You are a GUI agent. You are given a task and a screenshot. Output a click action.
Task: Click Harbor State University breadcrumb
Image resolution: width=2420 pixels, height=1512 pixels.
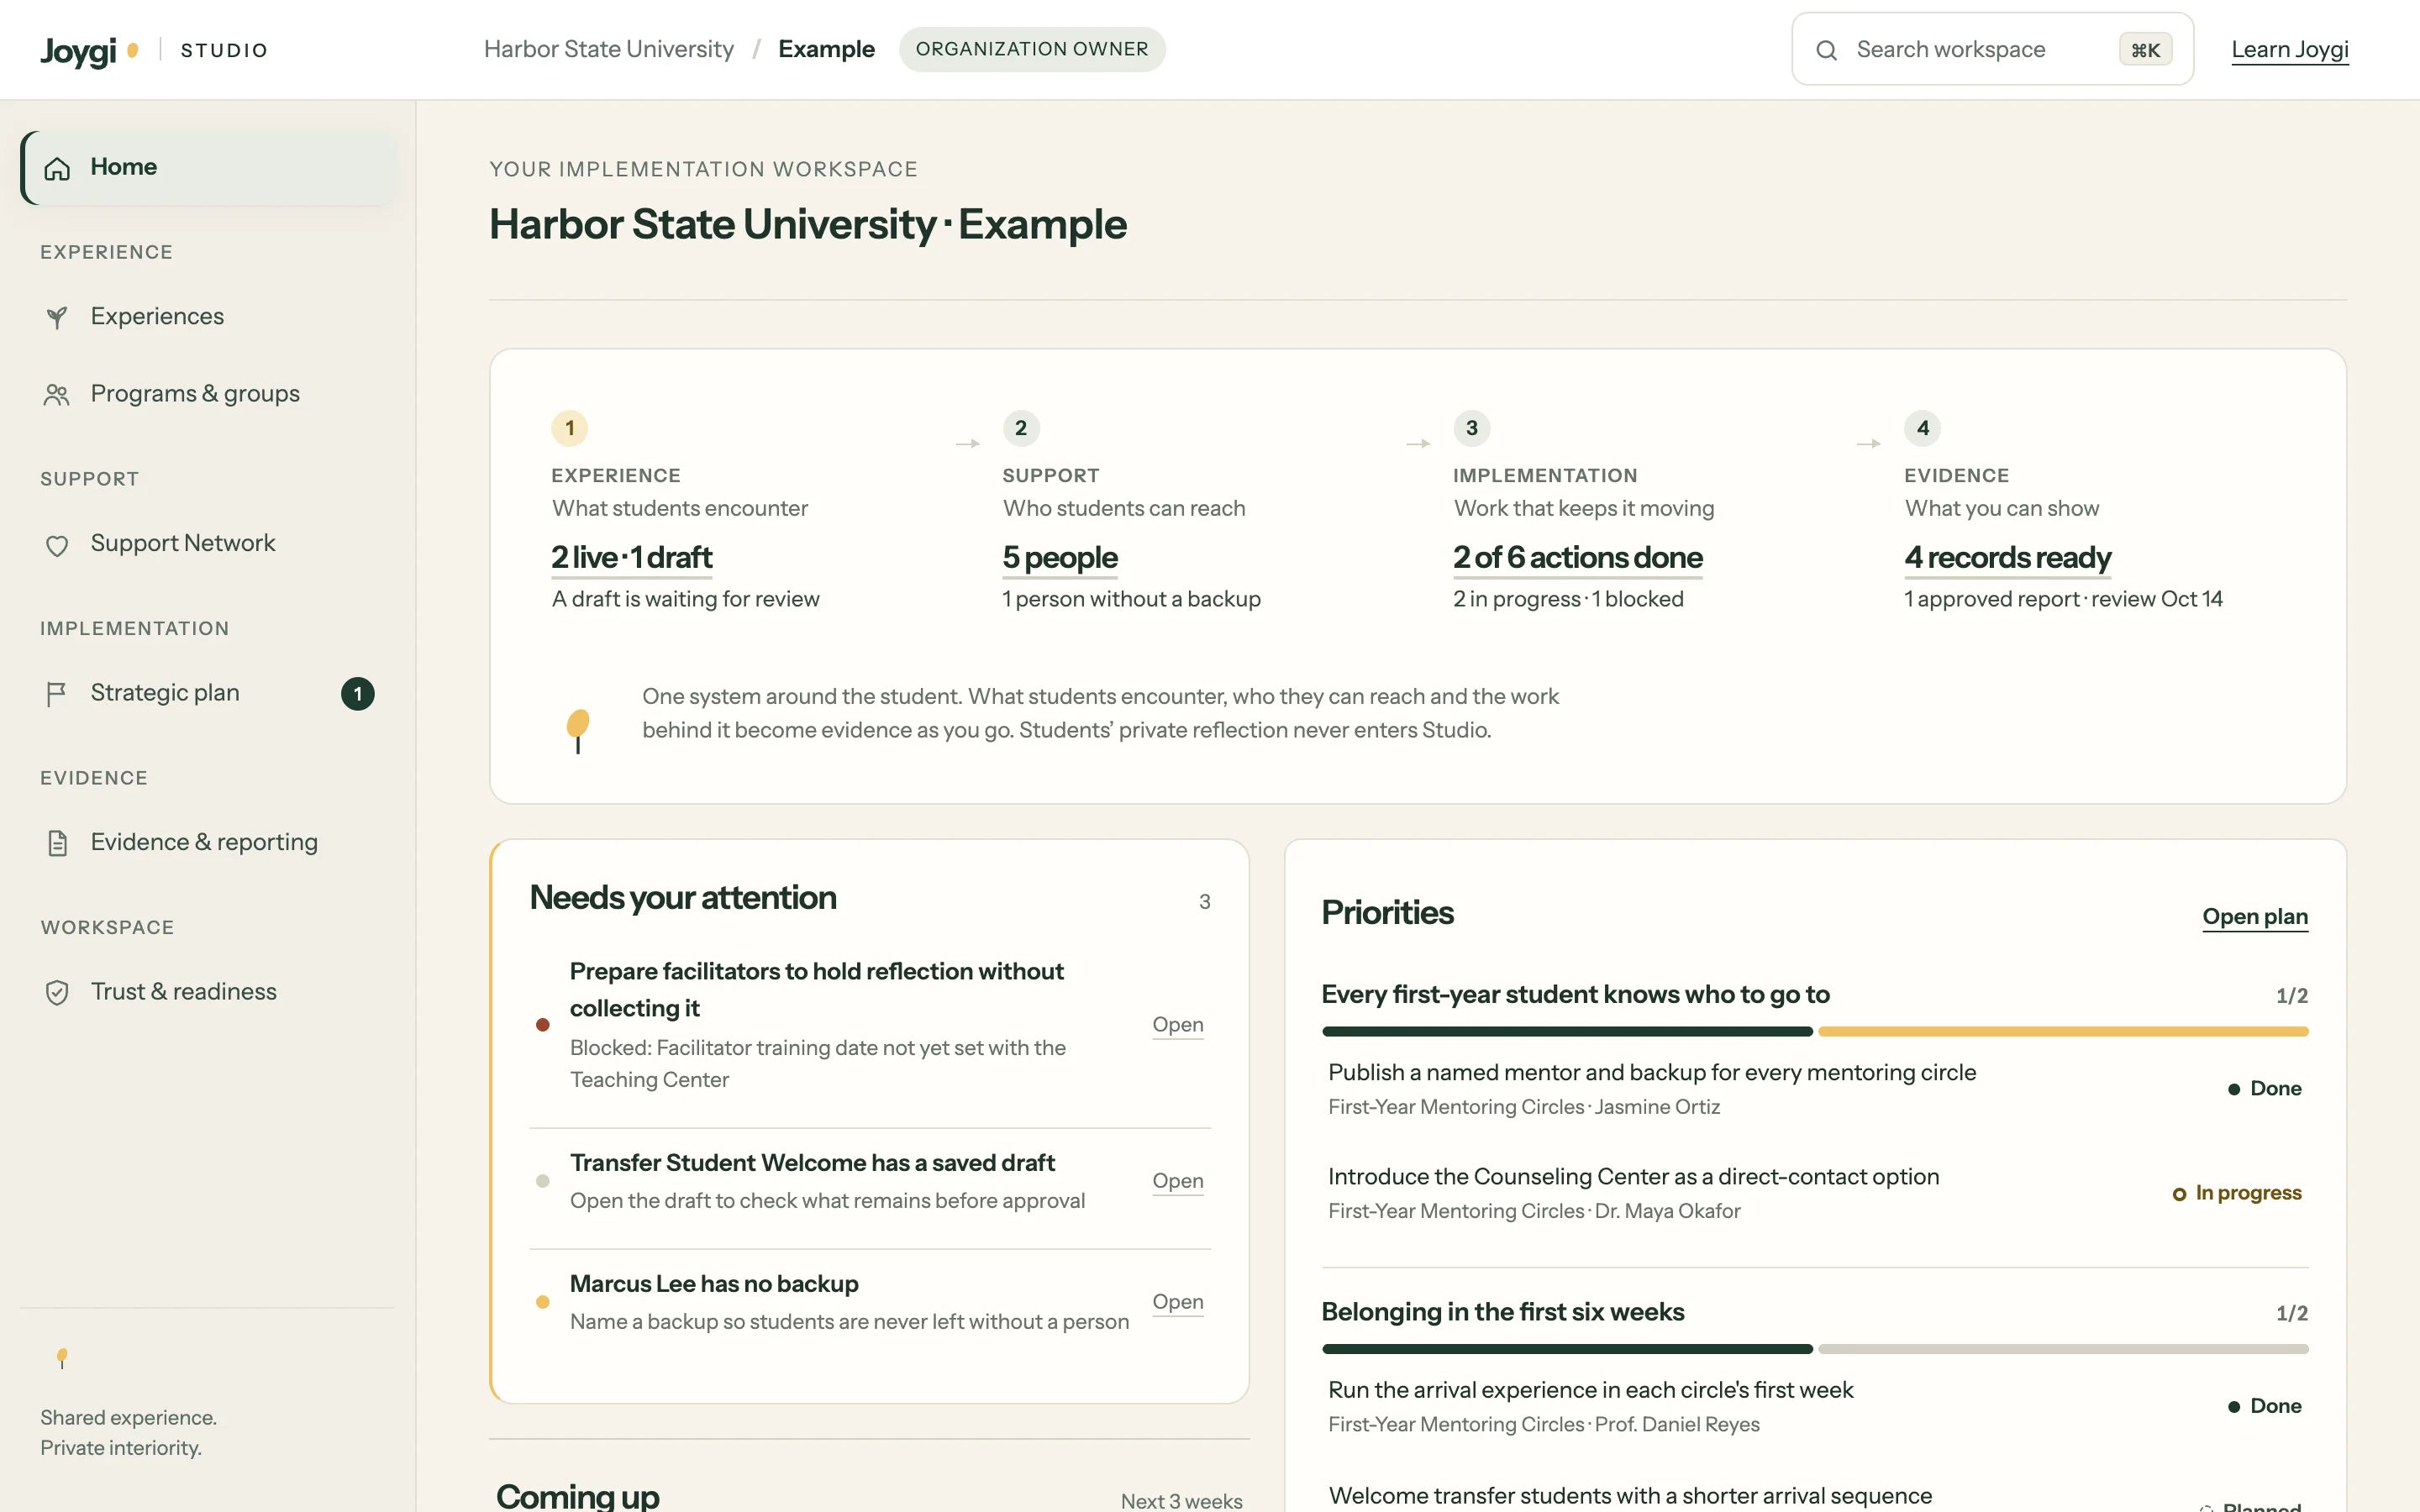(x=609, y=49)
